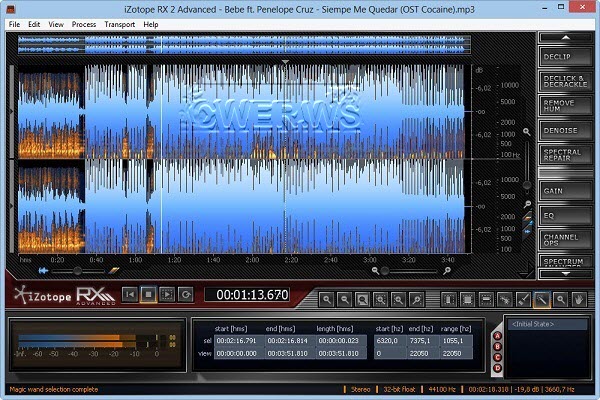Click the zoom out button in bottom toolbar
Screen dimensions: 600x400
(344, 299)
